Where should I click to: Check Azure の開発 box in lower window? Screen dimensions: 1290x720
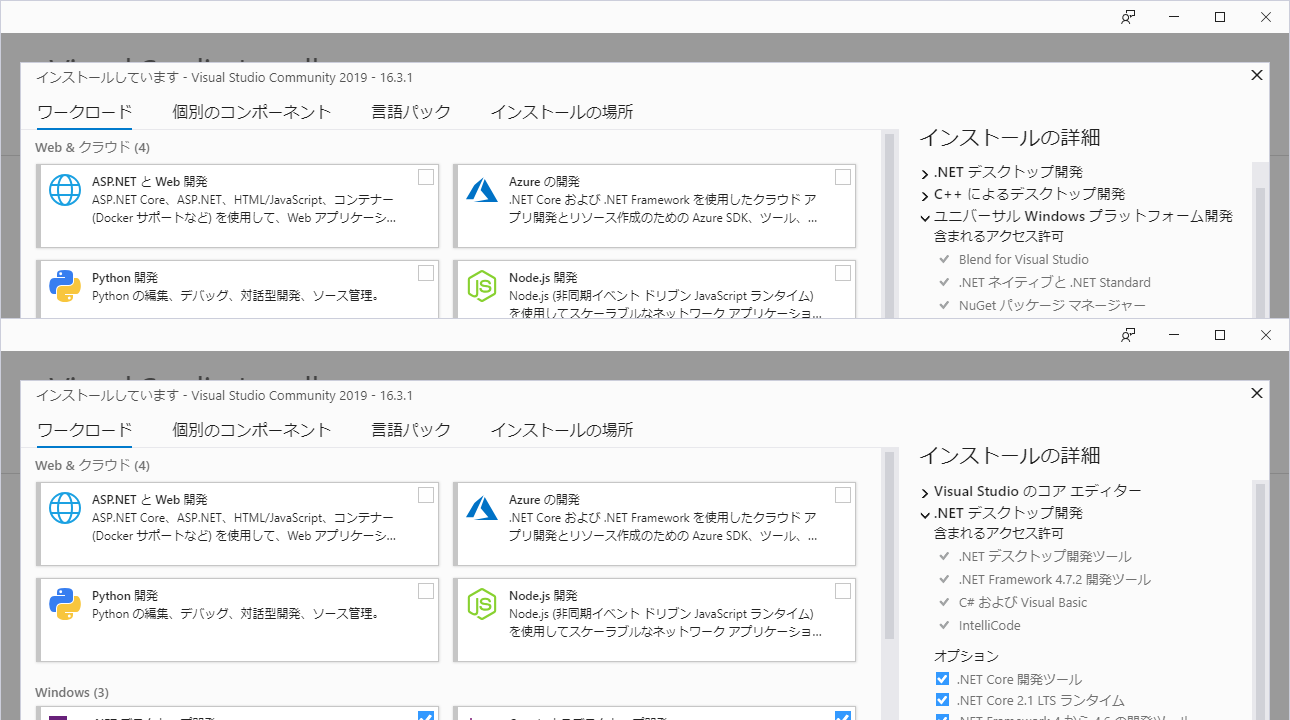[843, 495]
